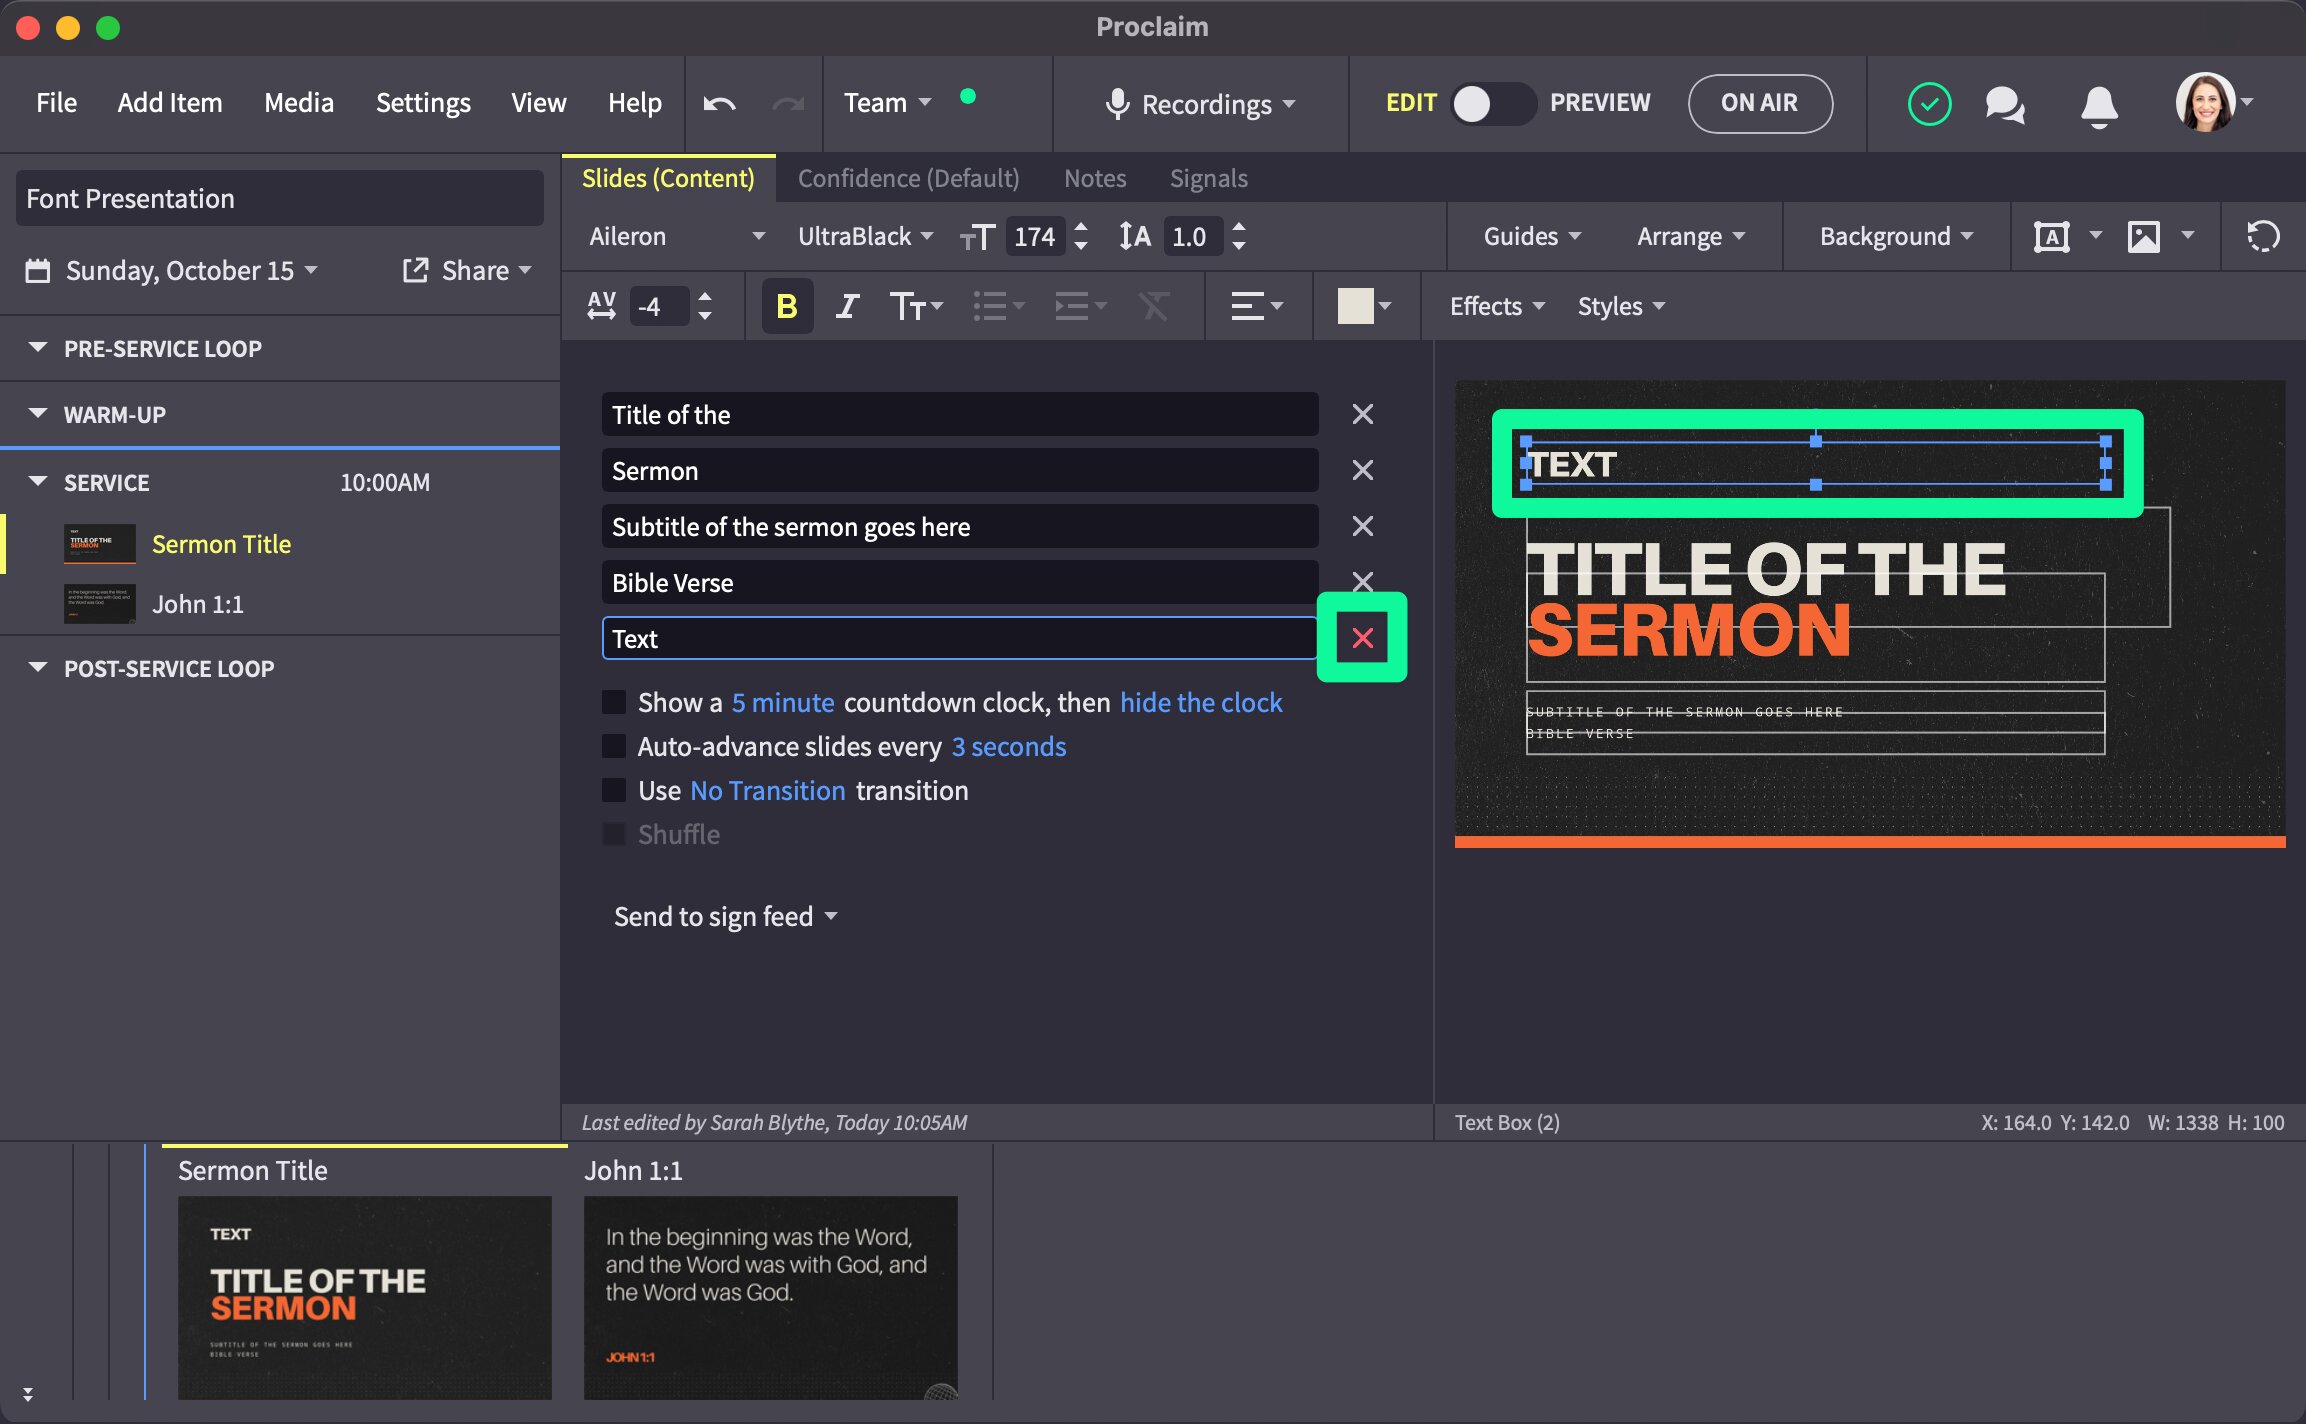Image resolution: width=2306 pixels, height=1424 pixels.
Task: Click the '3 seconds' auto-advance link
Action: [x=1008, y=746]
